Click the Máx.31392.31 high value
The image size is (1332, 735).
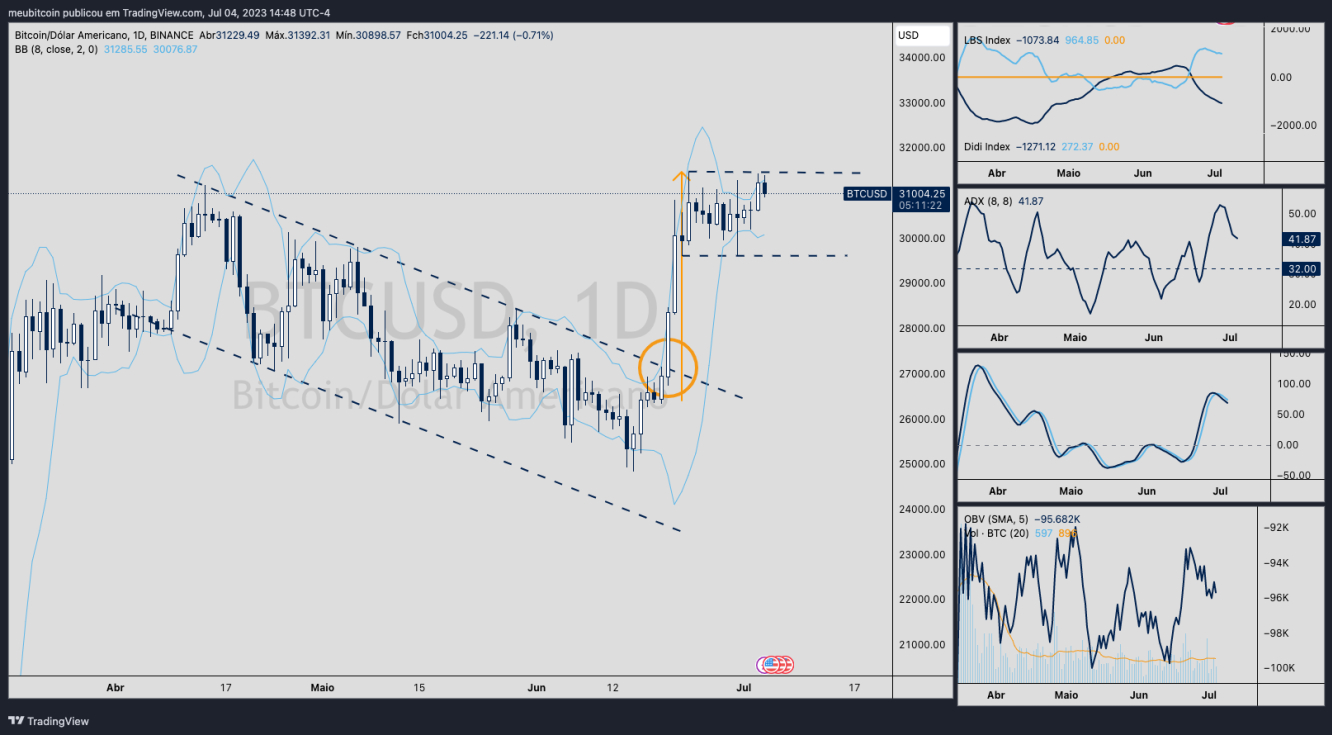(x=297, y=35)
